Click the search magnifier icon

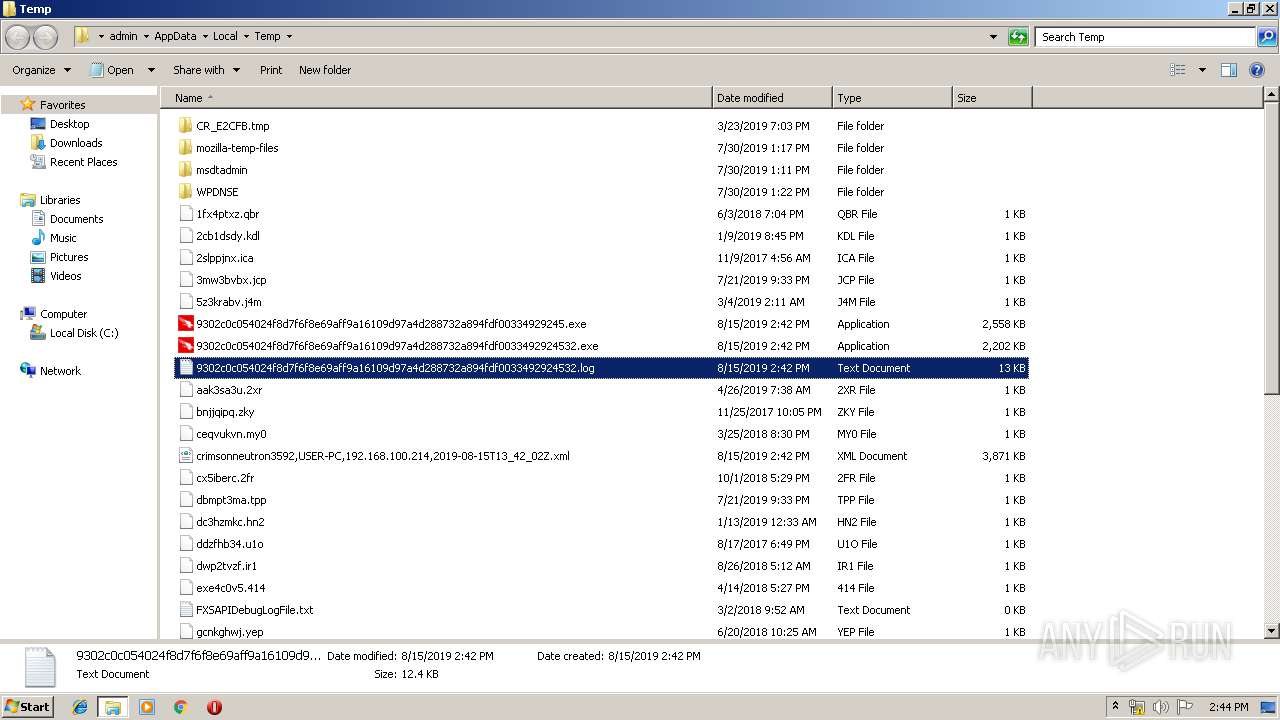click(1266, 37)
